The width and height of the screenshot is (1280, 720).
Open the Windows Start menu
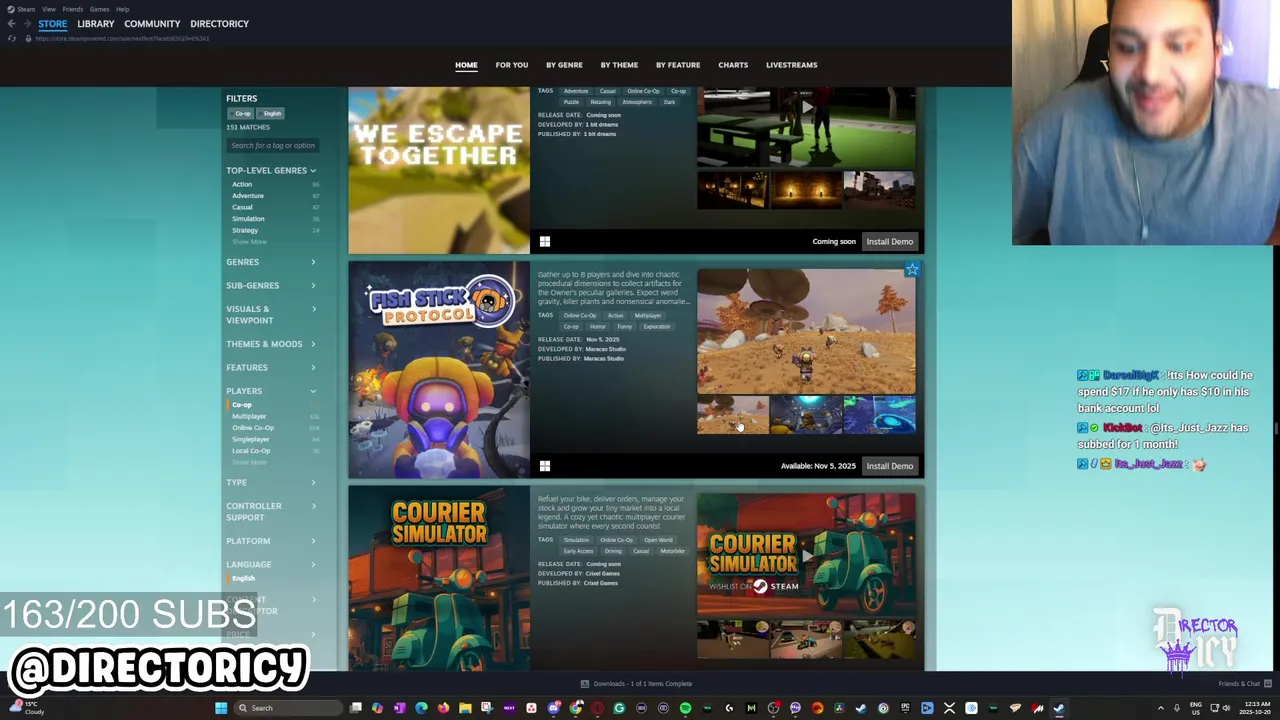(x=221, y=708)
